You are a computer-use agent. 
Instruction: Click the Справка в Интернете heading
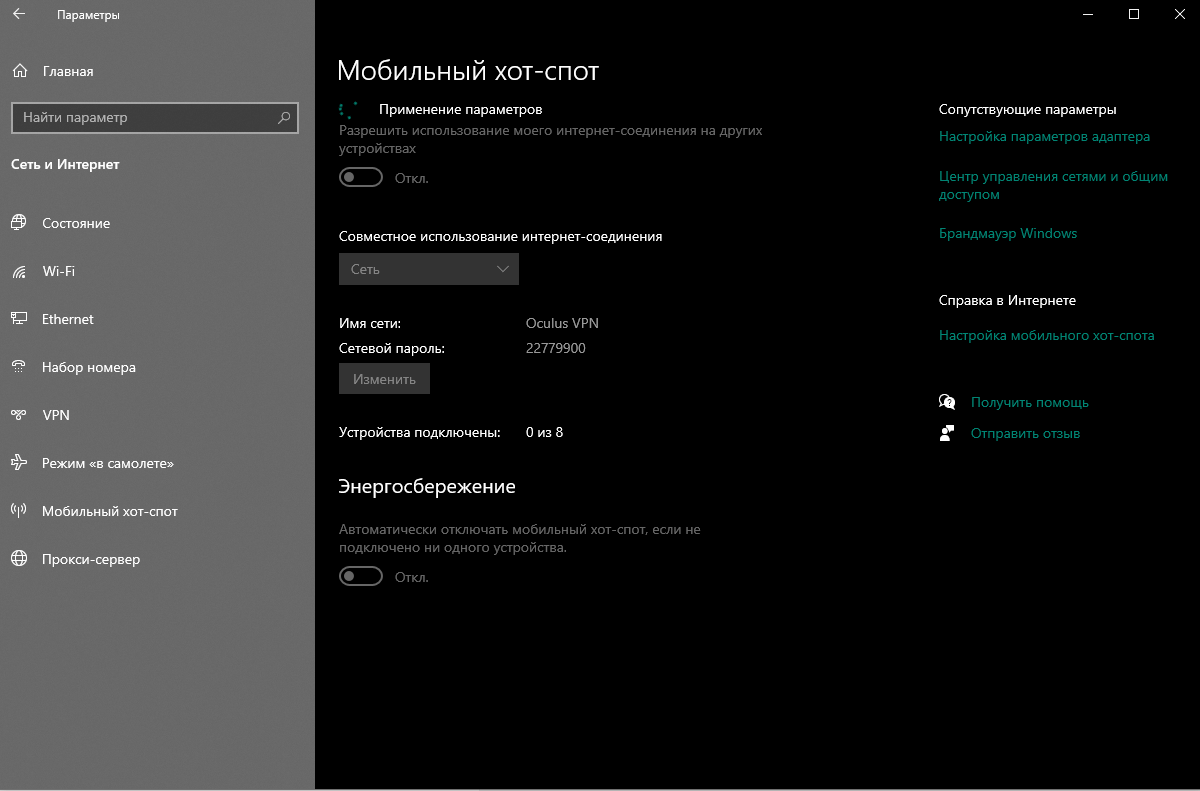point(1007,300)
